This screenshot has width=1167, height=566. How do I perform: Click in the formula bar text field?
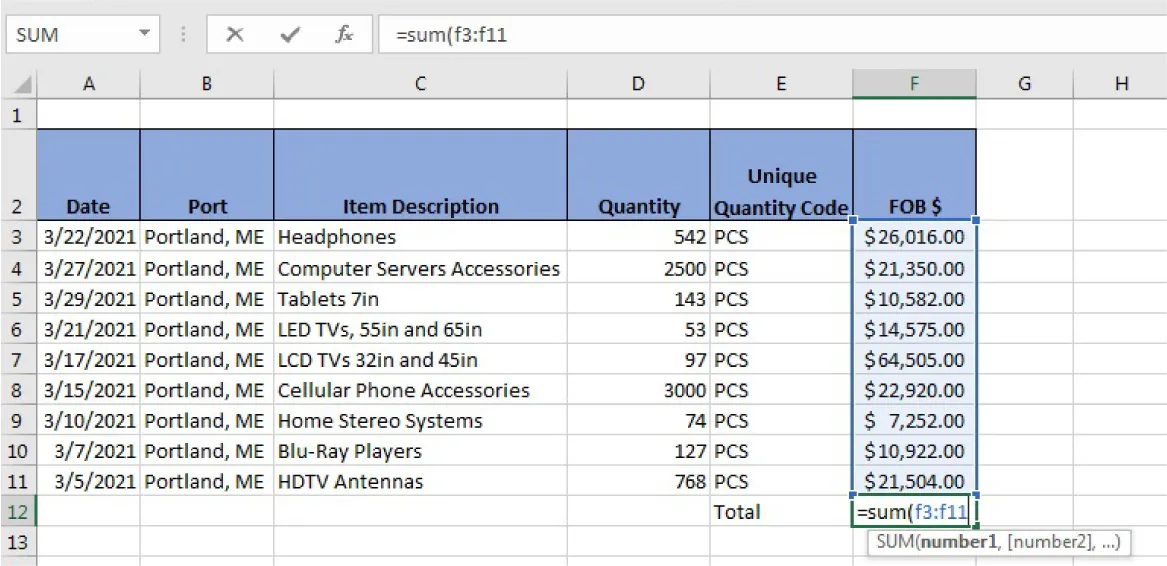click(x=760, y=35)
